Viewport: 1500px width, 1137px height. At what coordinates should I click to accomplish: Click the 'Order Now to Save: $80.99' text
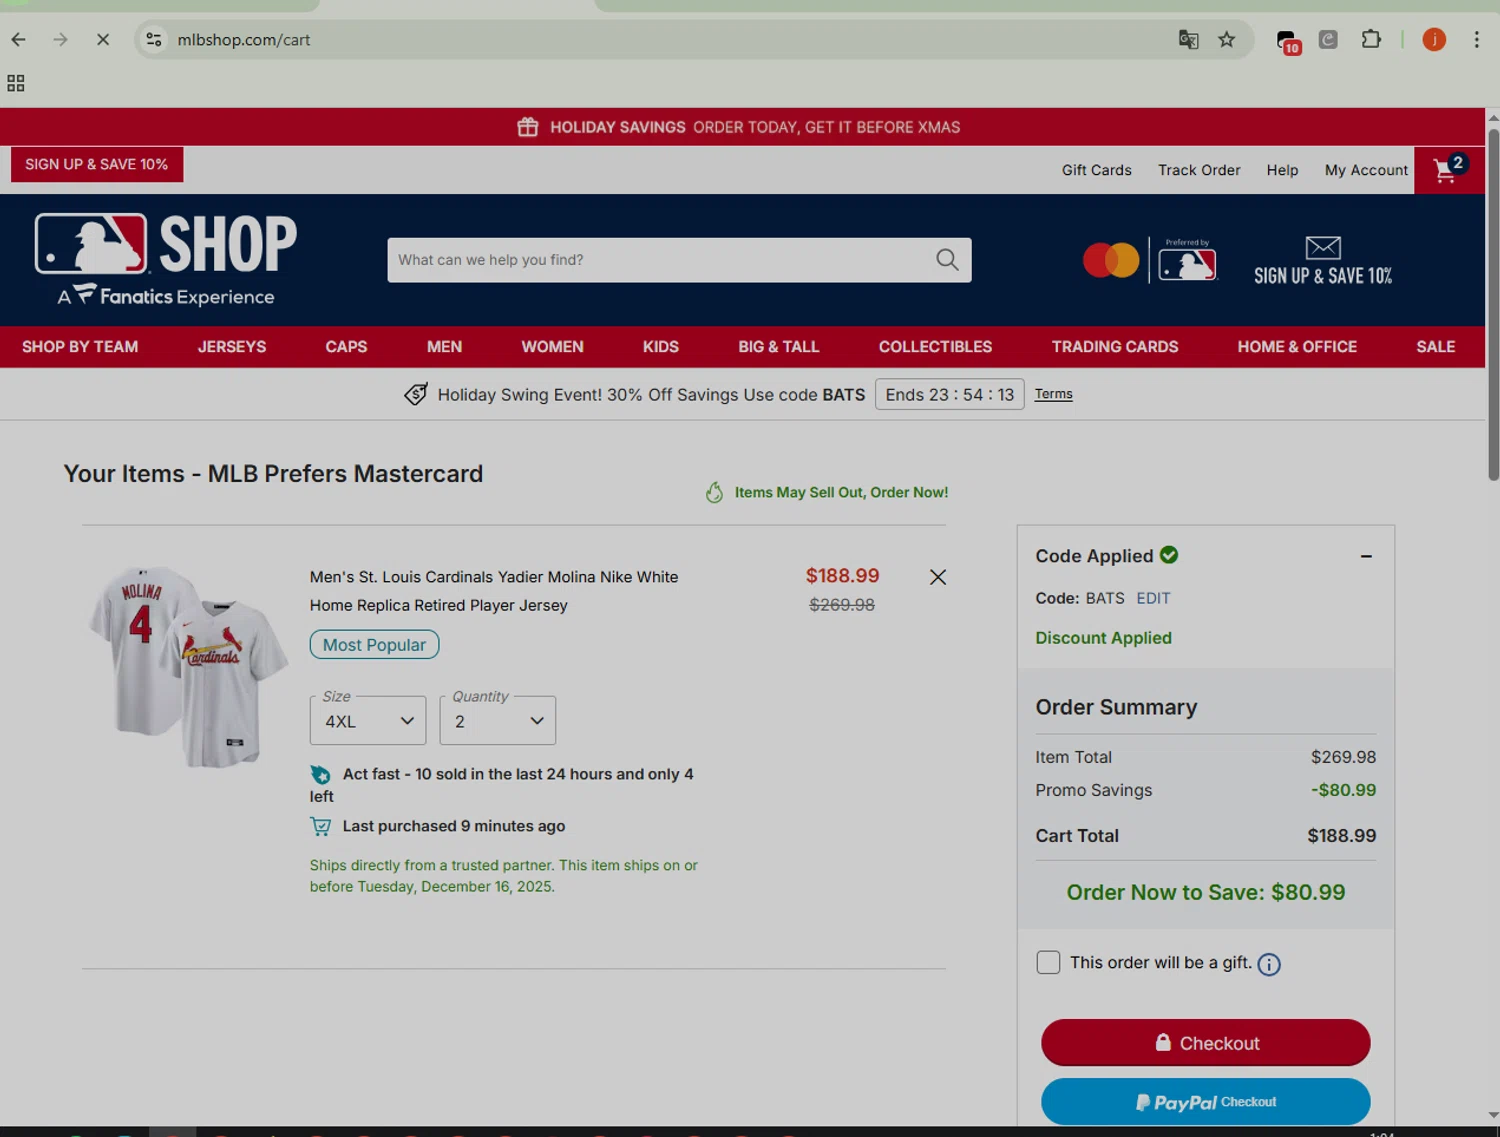click(1206, 892)
